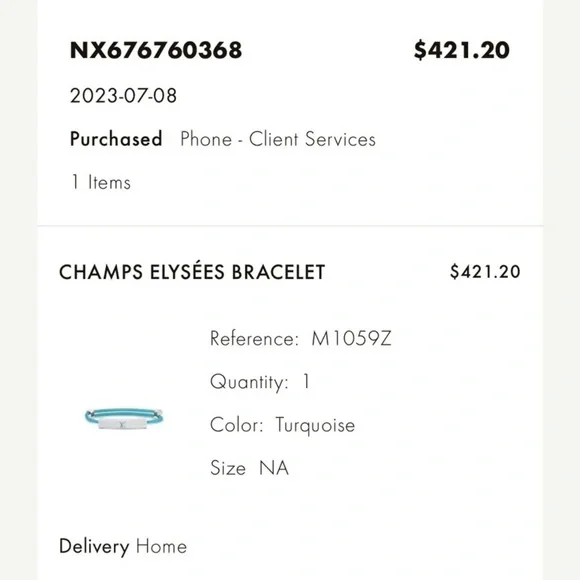The width and height of the screenshot is (580, 580).
Task: Click the Reference label
Action: click(x=254, y=338)
